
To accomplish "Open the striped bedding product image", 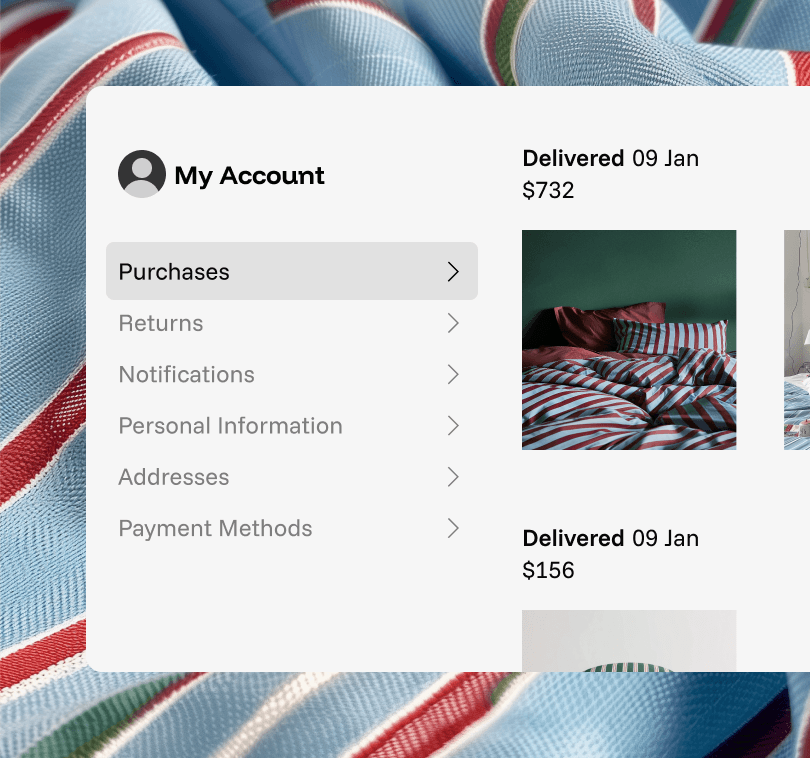I will click(629, 340).
